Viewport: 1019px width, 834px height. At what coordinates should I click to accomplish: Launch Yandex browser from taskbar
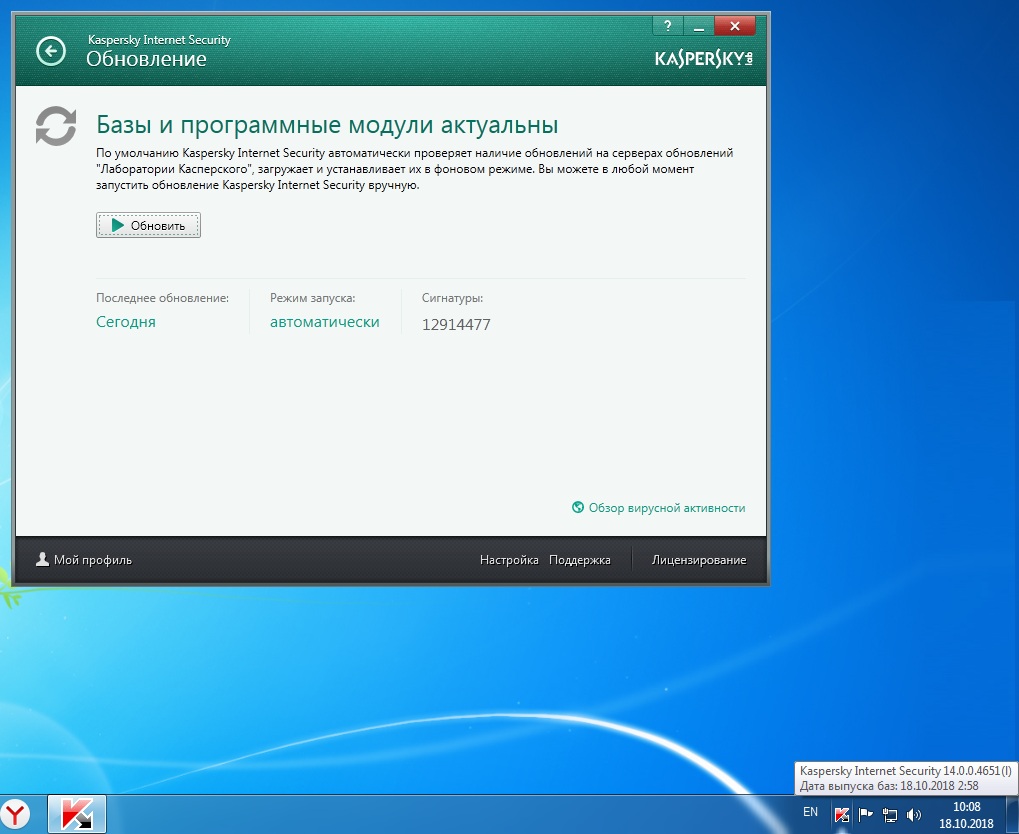16,814
